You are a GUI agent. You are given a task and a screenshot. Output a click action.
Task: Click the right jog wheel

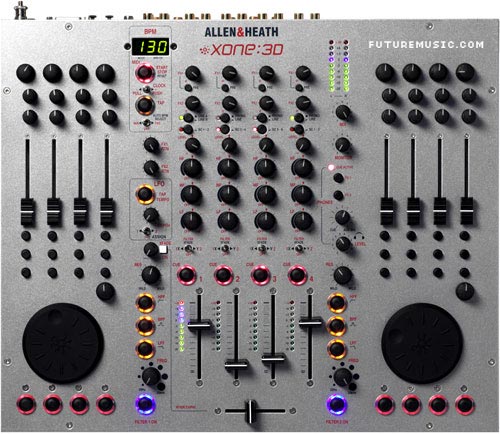[x=422, y=343]
